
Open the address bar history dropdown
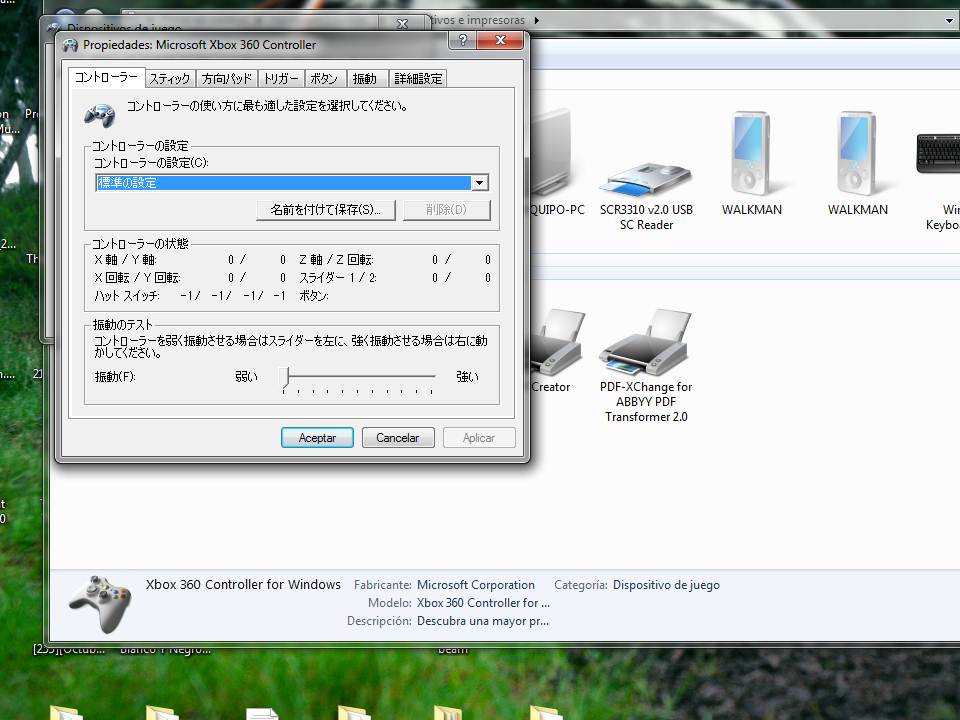[x=949, y=20]
